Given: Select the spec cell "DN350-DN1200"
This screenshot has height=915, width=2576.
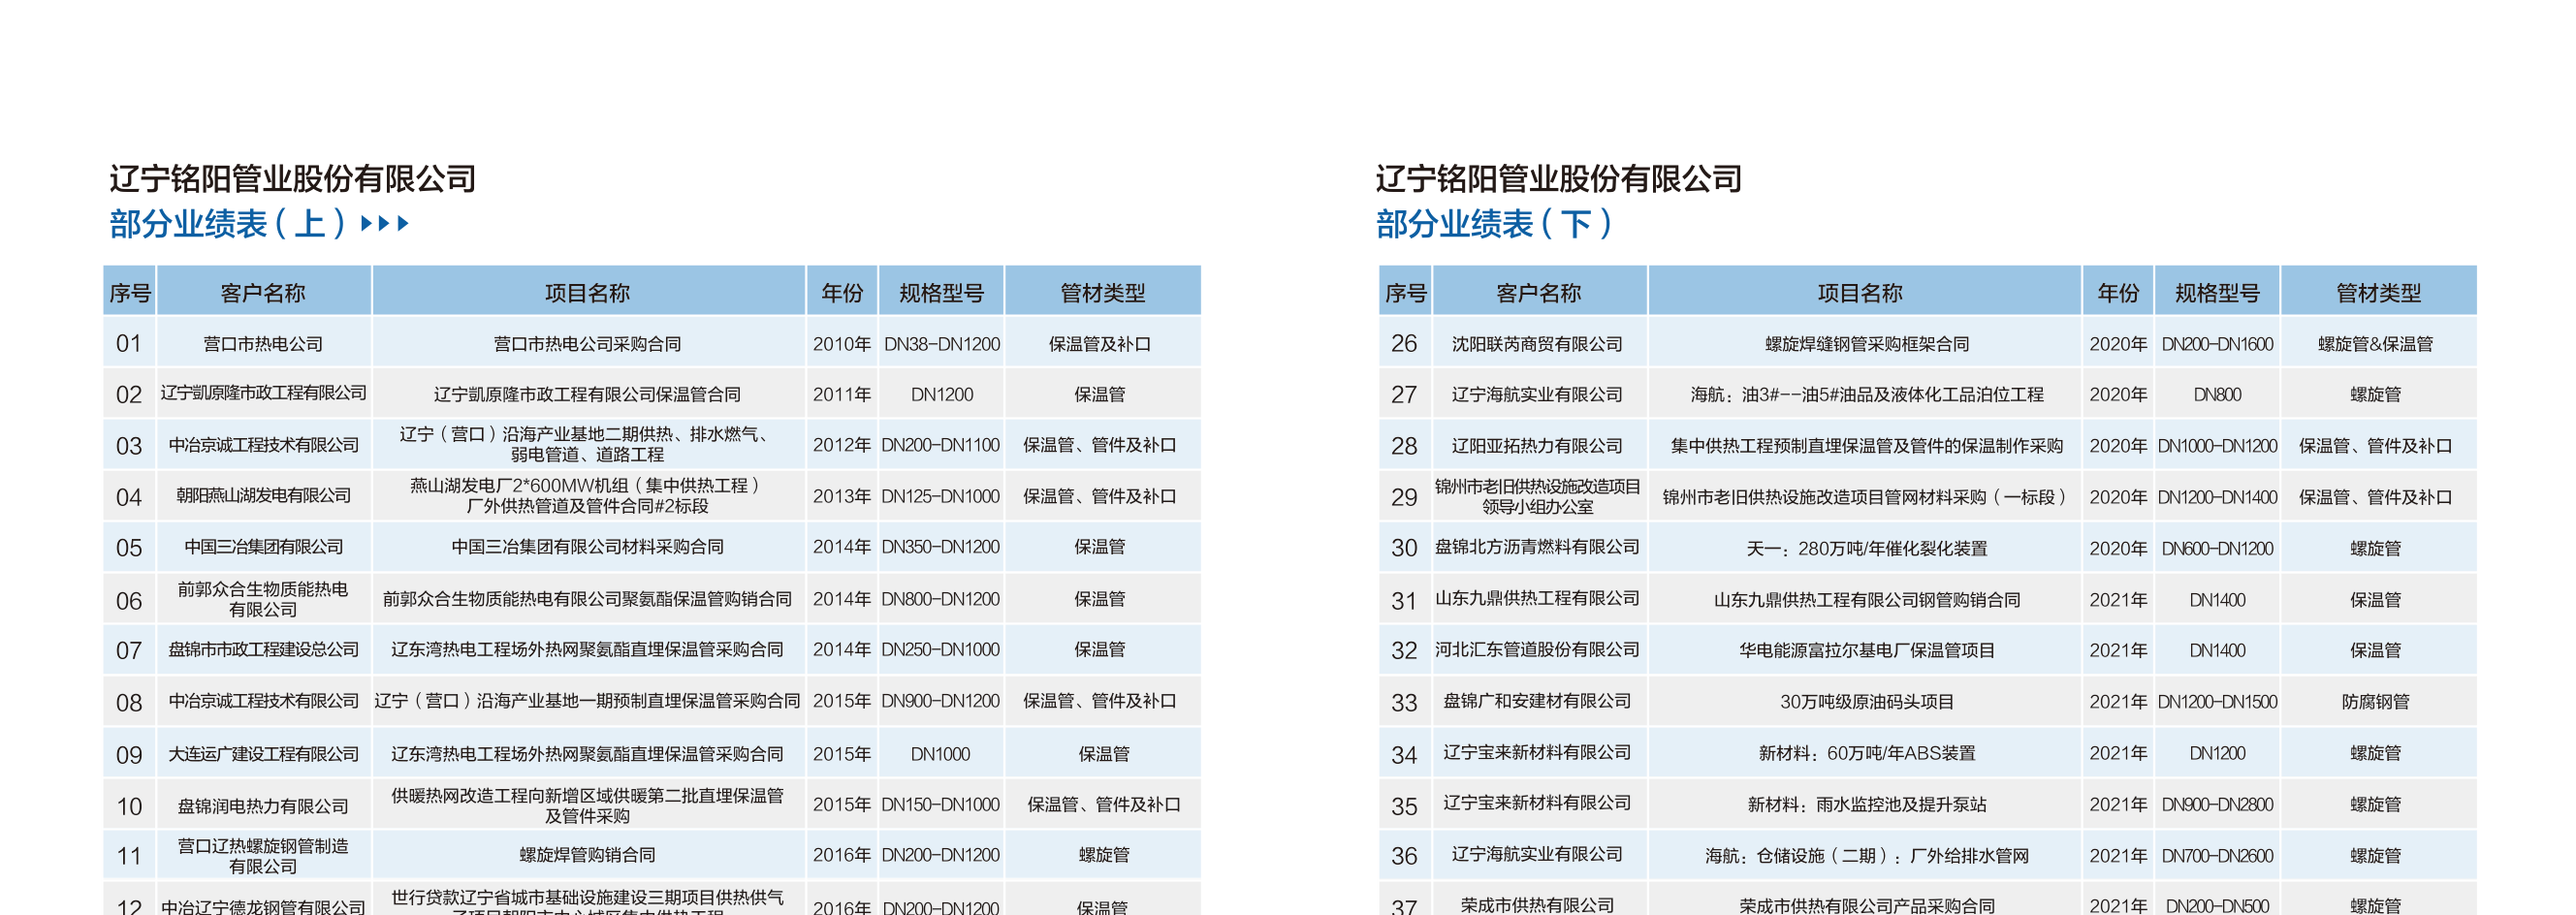Looking at the screenshot, I should 940,547.
